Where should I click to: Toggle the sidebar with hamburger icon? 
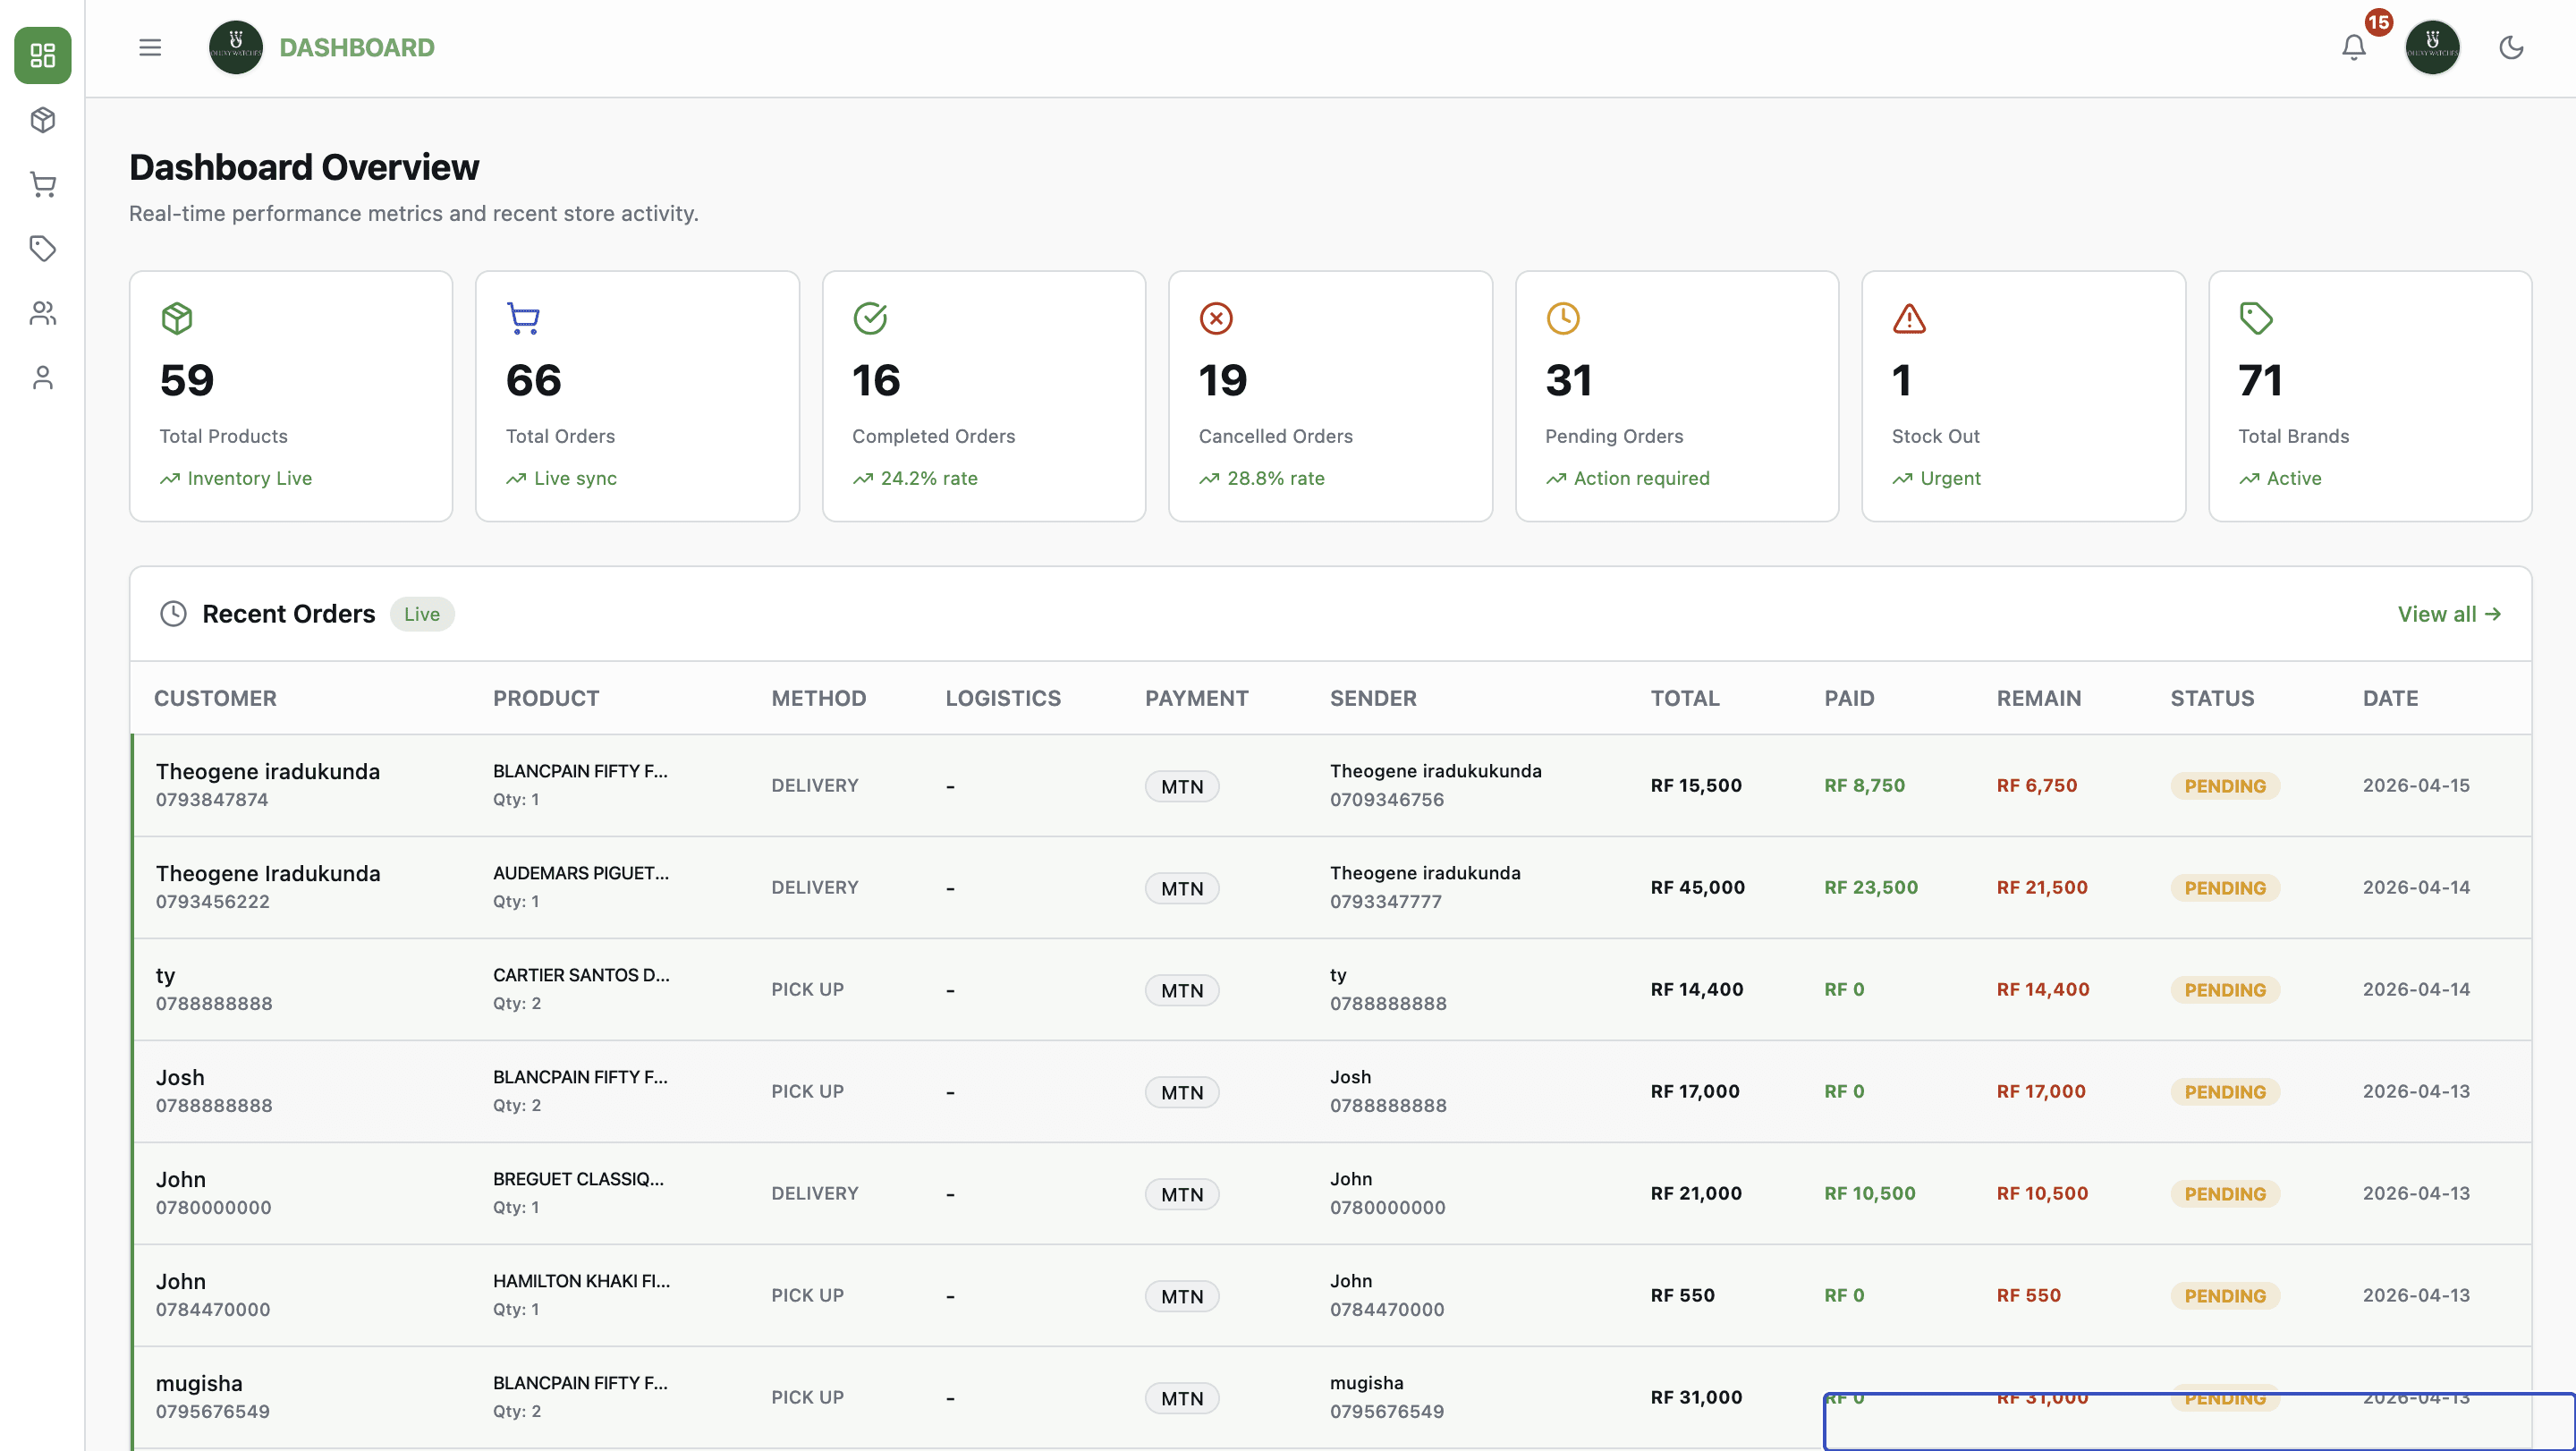click(150, 47)
